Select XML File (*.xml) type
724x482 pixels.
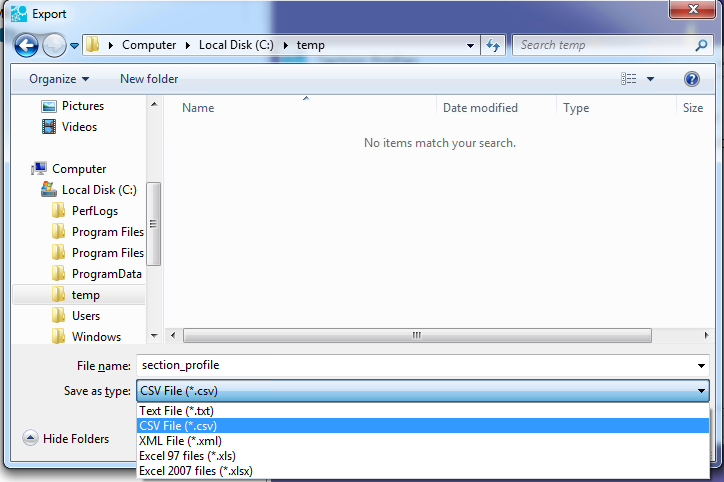click(180, 441)
